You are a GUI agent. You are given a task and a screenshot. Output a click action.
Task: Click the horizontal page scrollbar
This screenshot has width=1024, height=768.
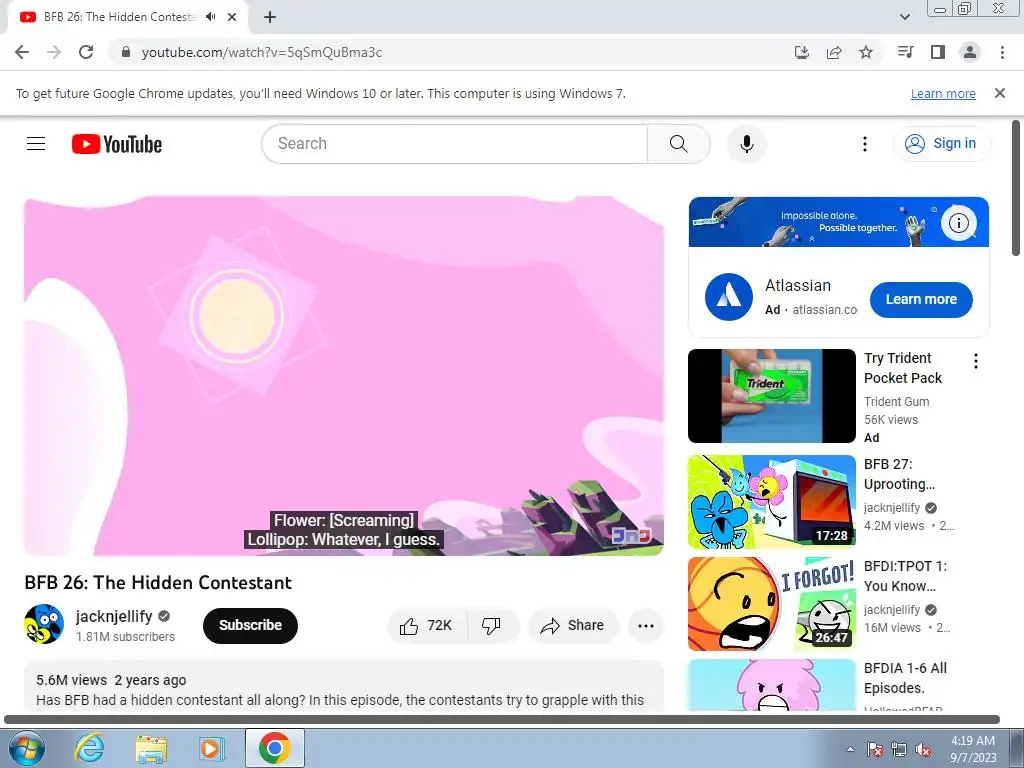(x=502, y=720)
